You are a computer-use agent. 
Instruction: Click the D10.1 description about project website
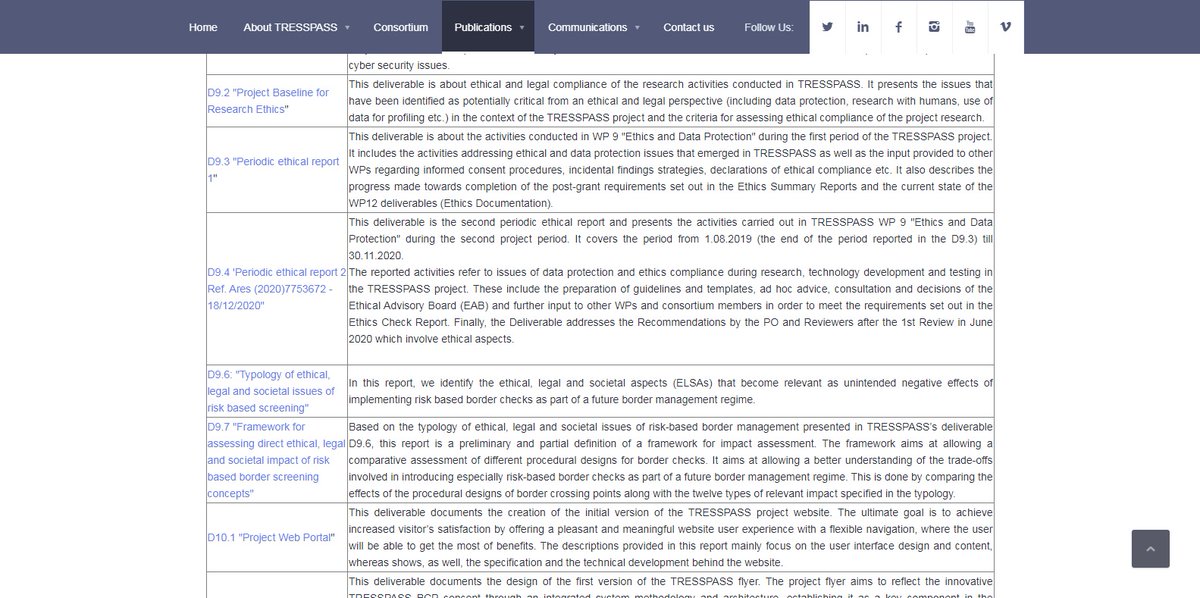[x=670, y=537]
